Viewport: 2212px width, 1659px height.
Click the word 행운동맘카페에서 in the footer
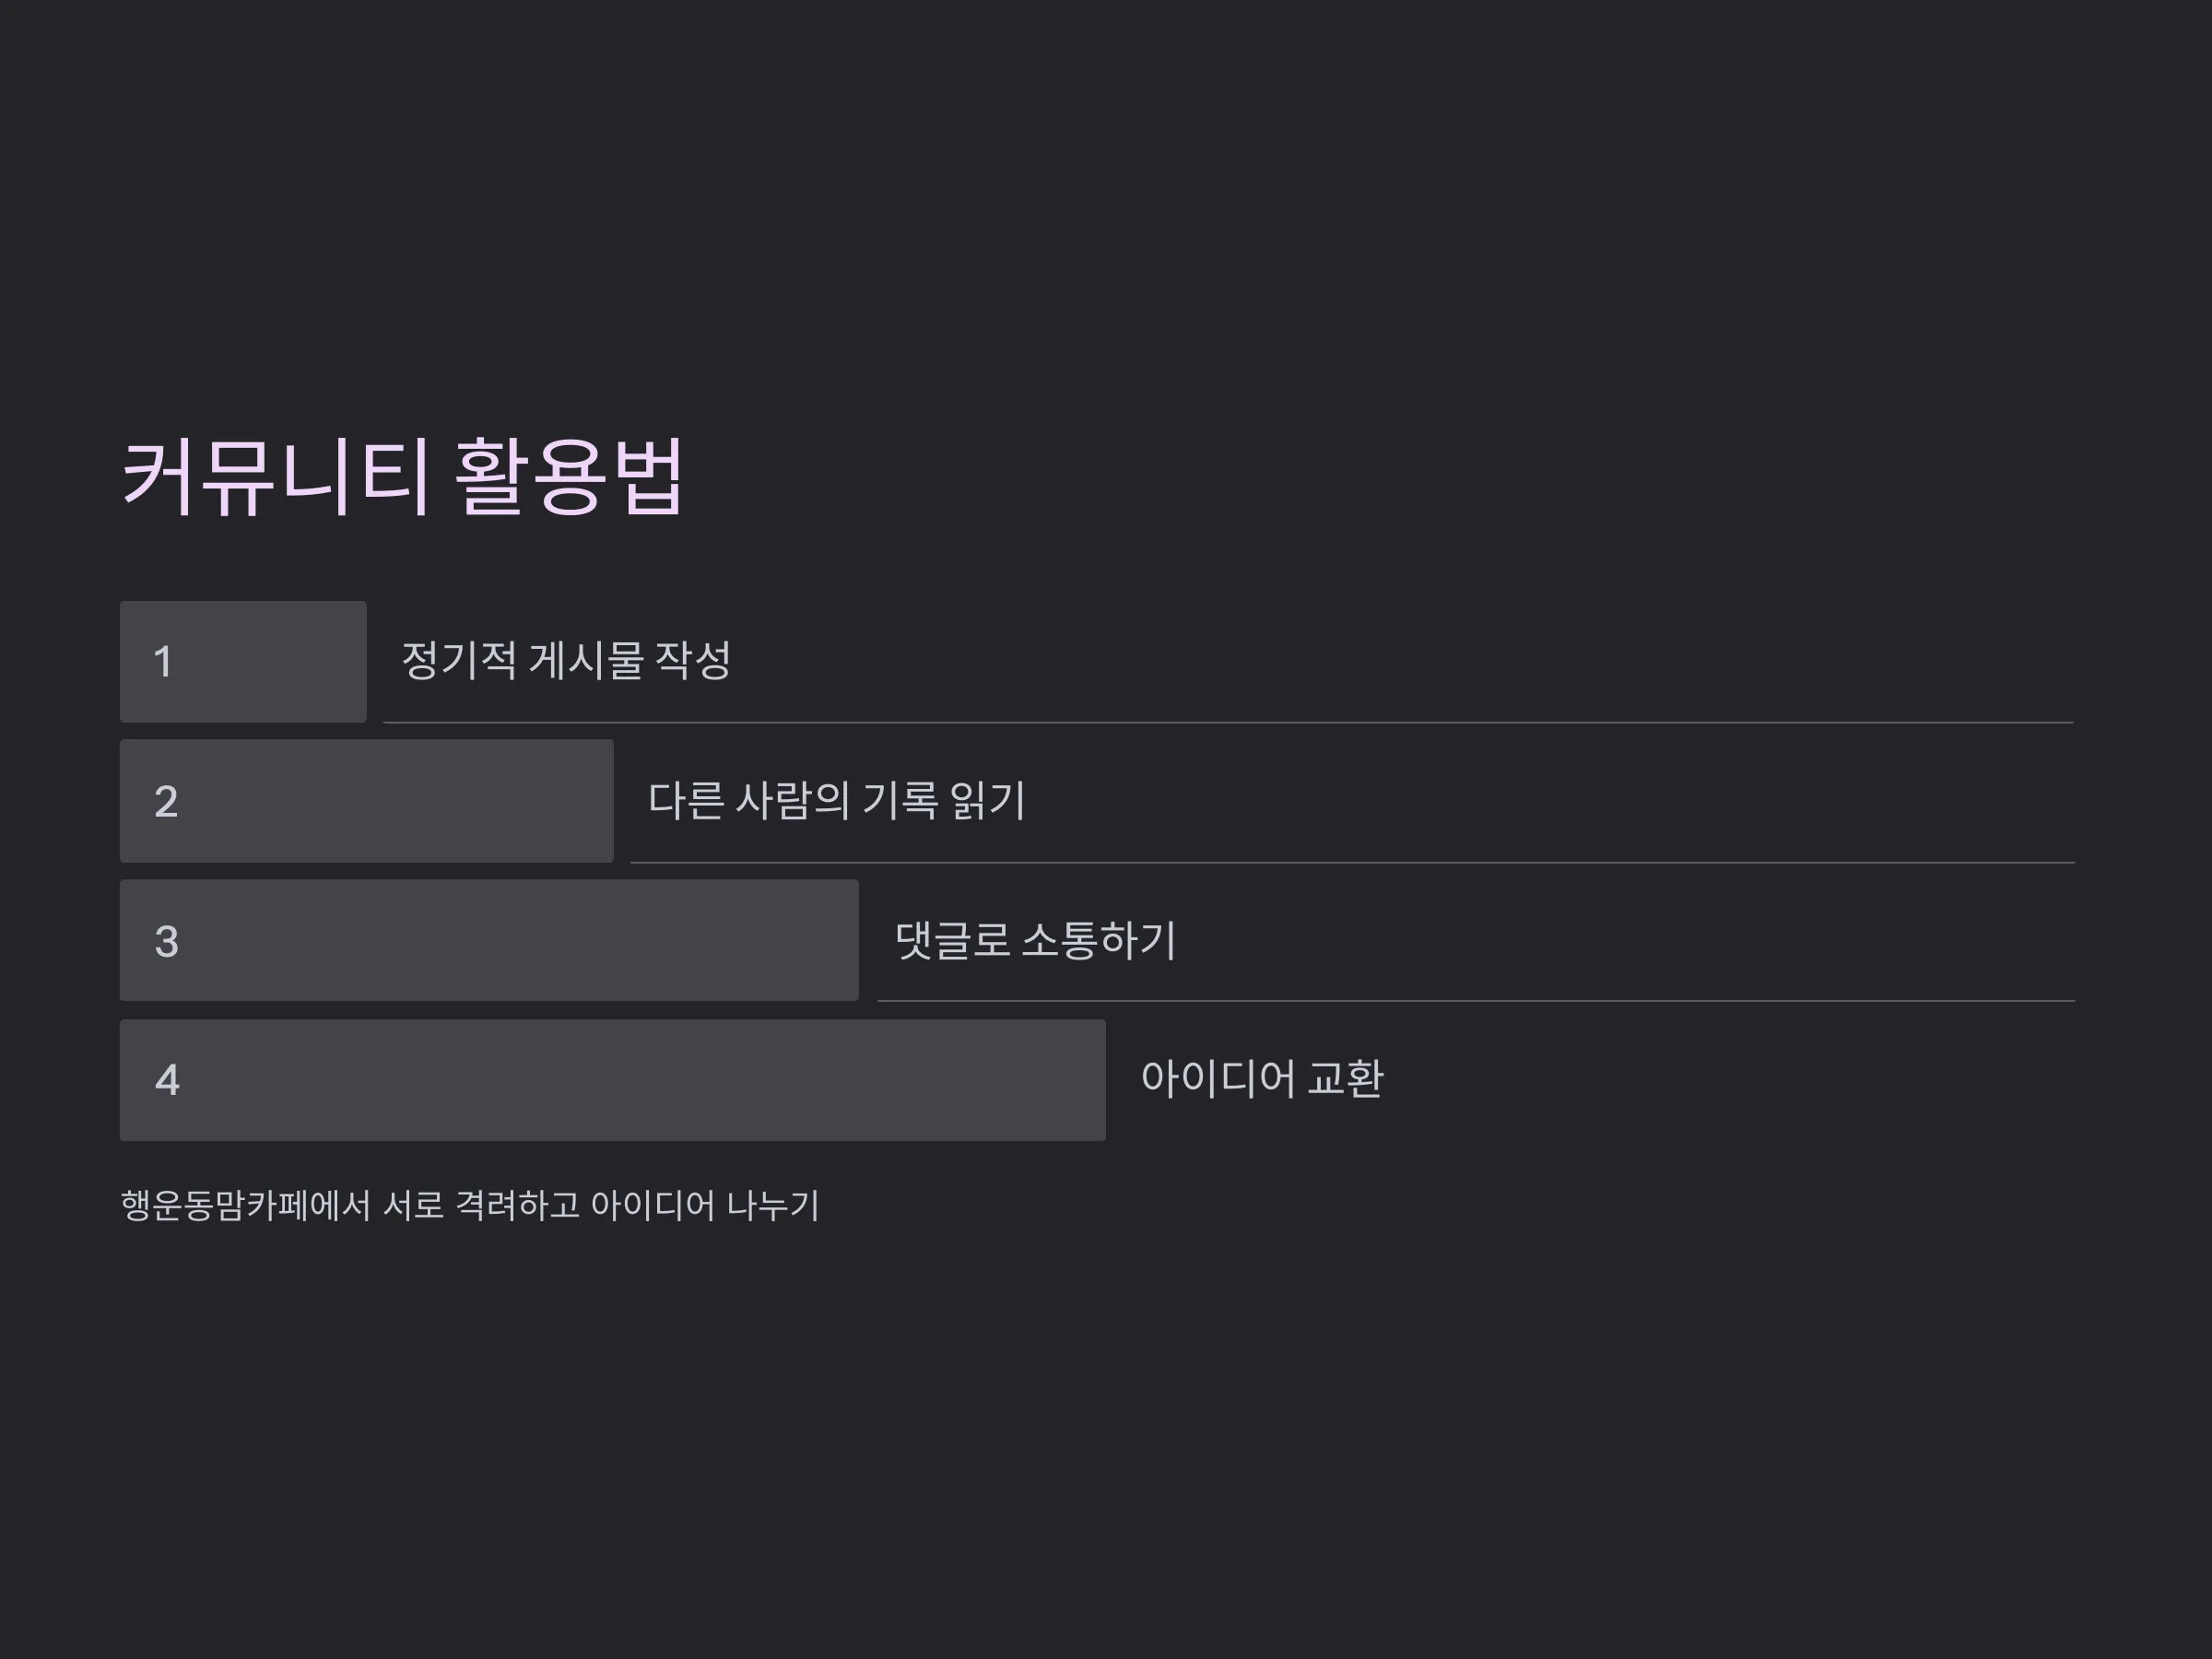click(246, 1205)
